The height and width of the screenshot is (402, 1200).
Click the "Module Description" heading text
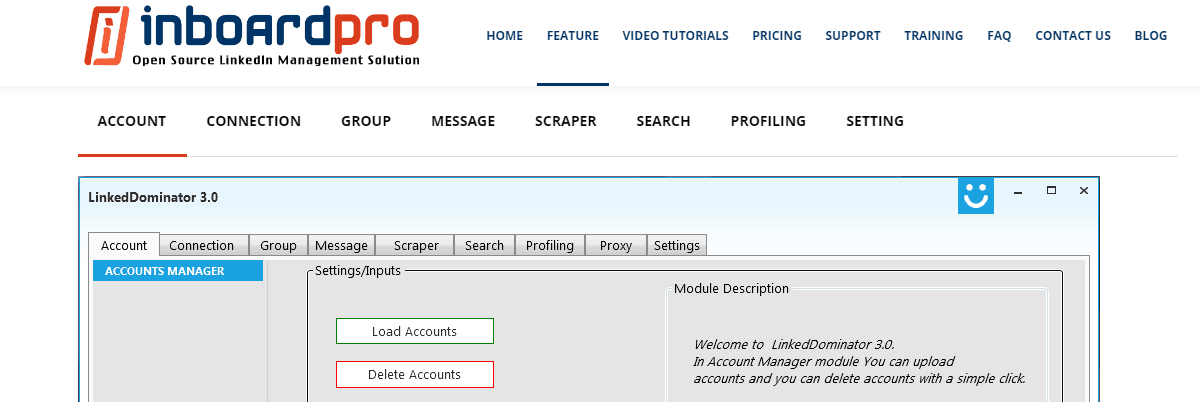731,289
